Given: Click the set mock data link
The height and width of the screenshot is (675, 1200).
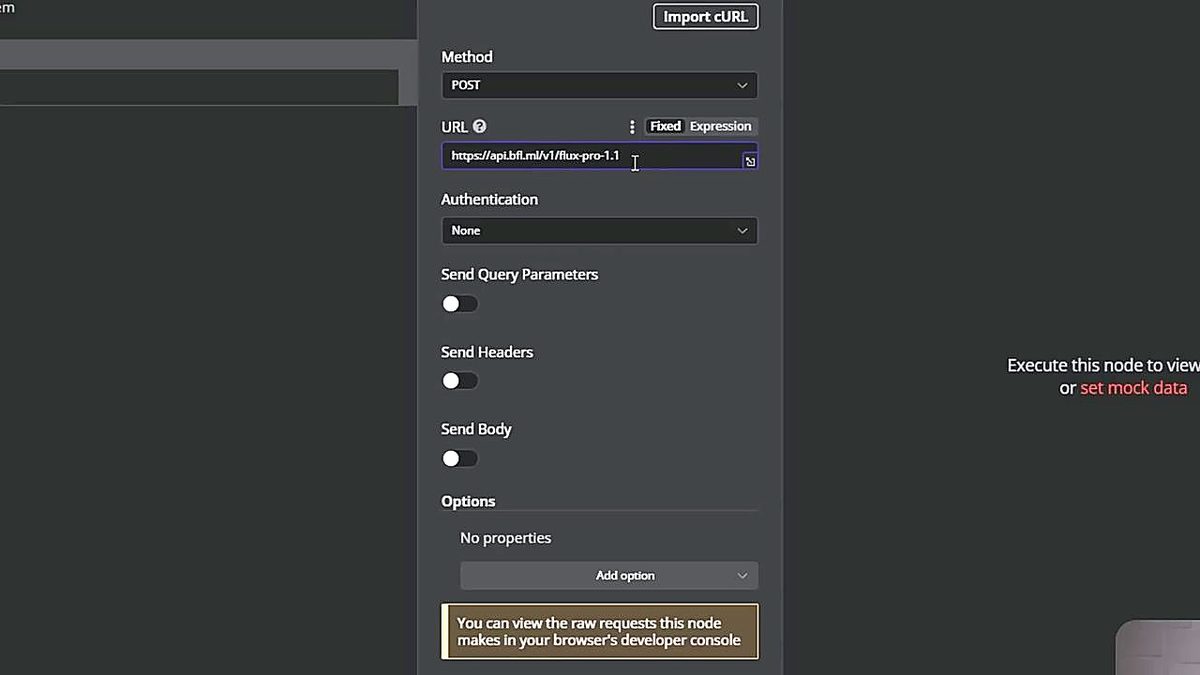Looking at the screenshot, I should click(1134, 388).
